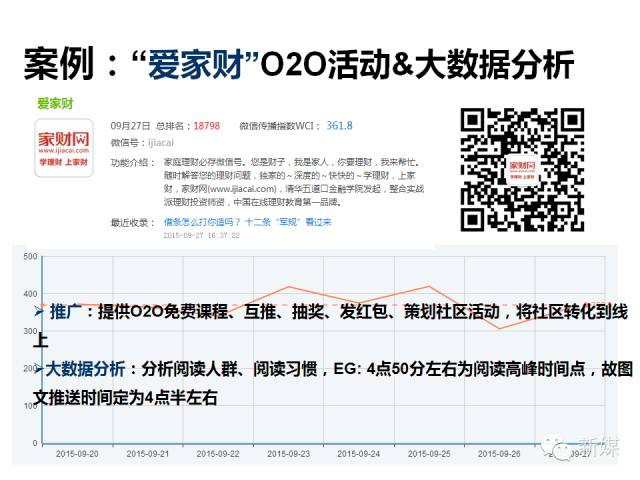Click the 大数据分析 bullet heading
The width and height of the screenshot is (640, 480).
[85, 369]
